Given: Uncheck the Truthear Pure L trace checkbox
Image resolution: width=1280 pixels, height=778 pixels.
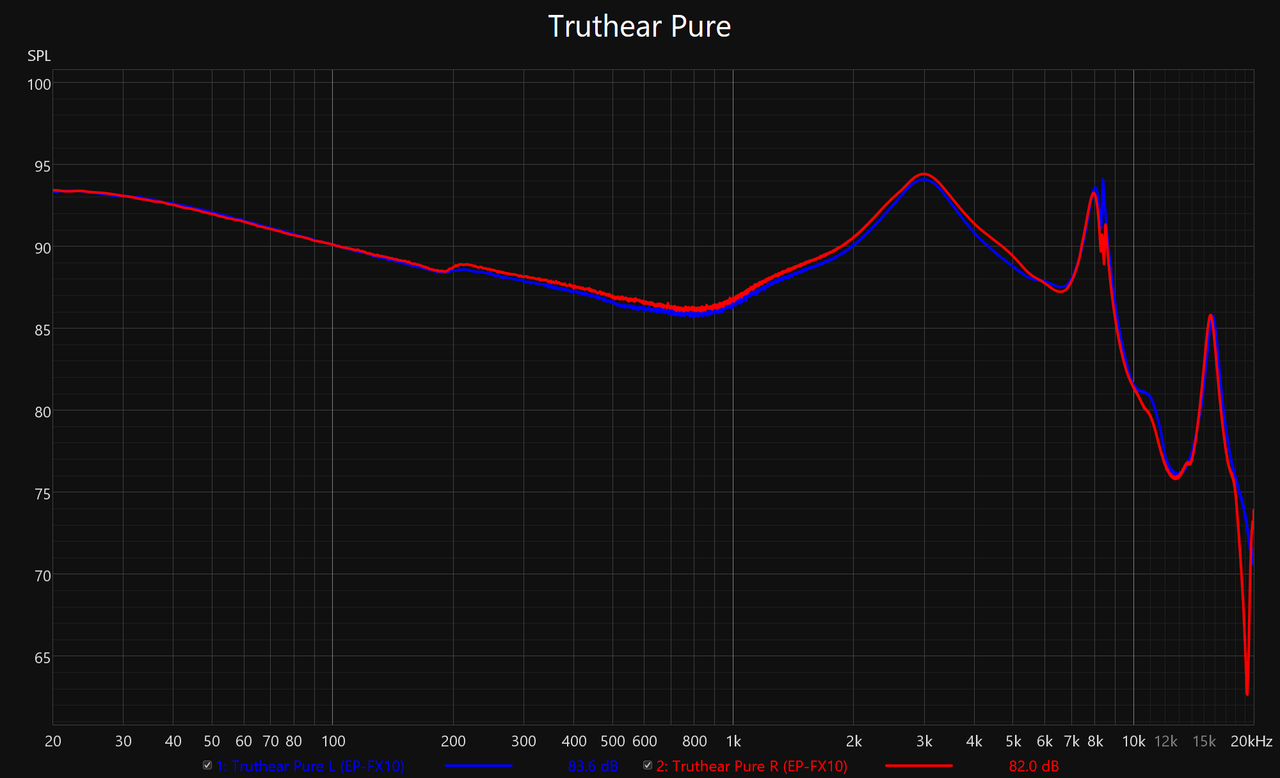Looking at the screenshot, I should 207,766.
